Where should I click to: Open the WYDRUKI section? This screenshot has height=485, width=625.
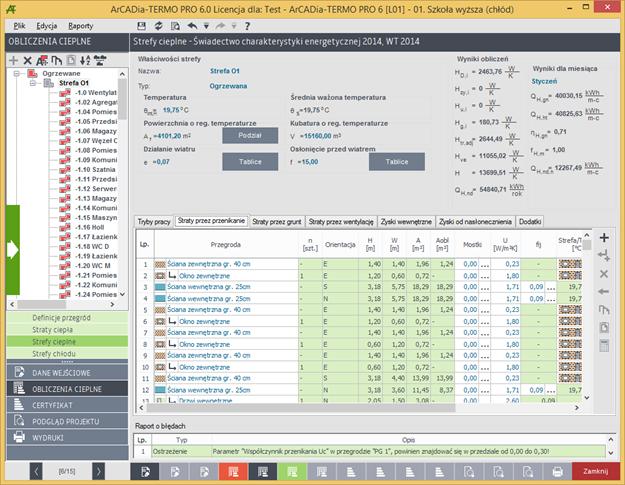pyautogui.click(x=67, y=437)
